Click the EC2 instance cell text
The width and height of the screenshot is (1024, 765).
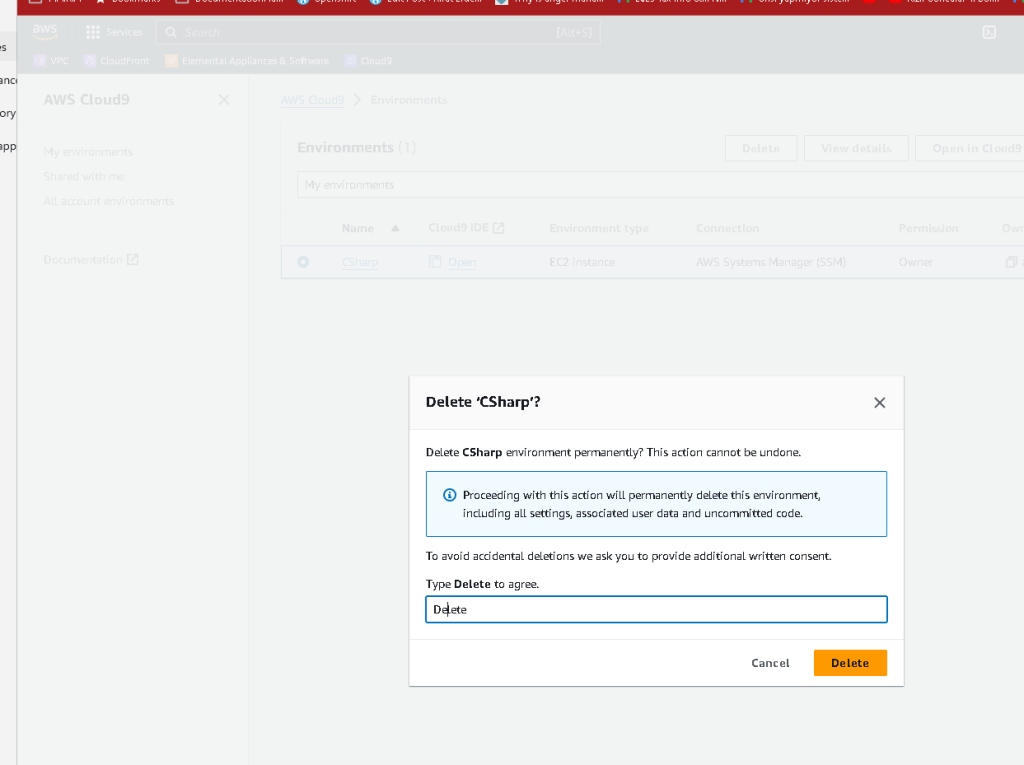582,262
